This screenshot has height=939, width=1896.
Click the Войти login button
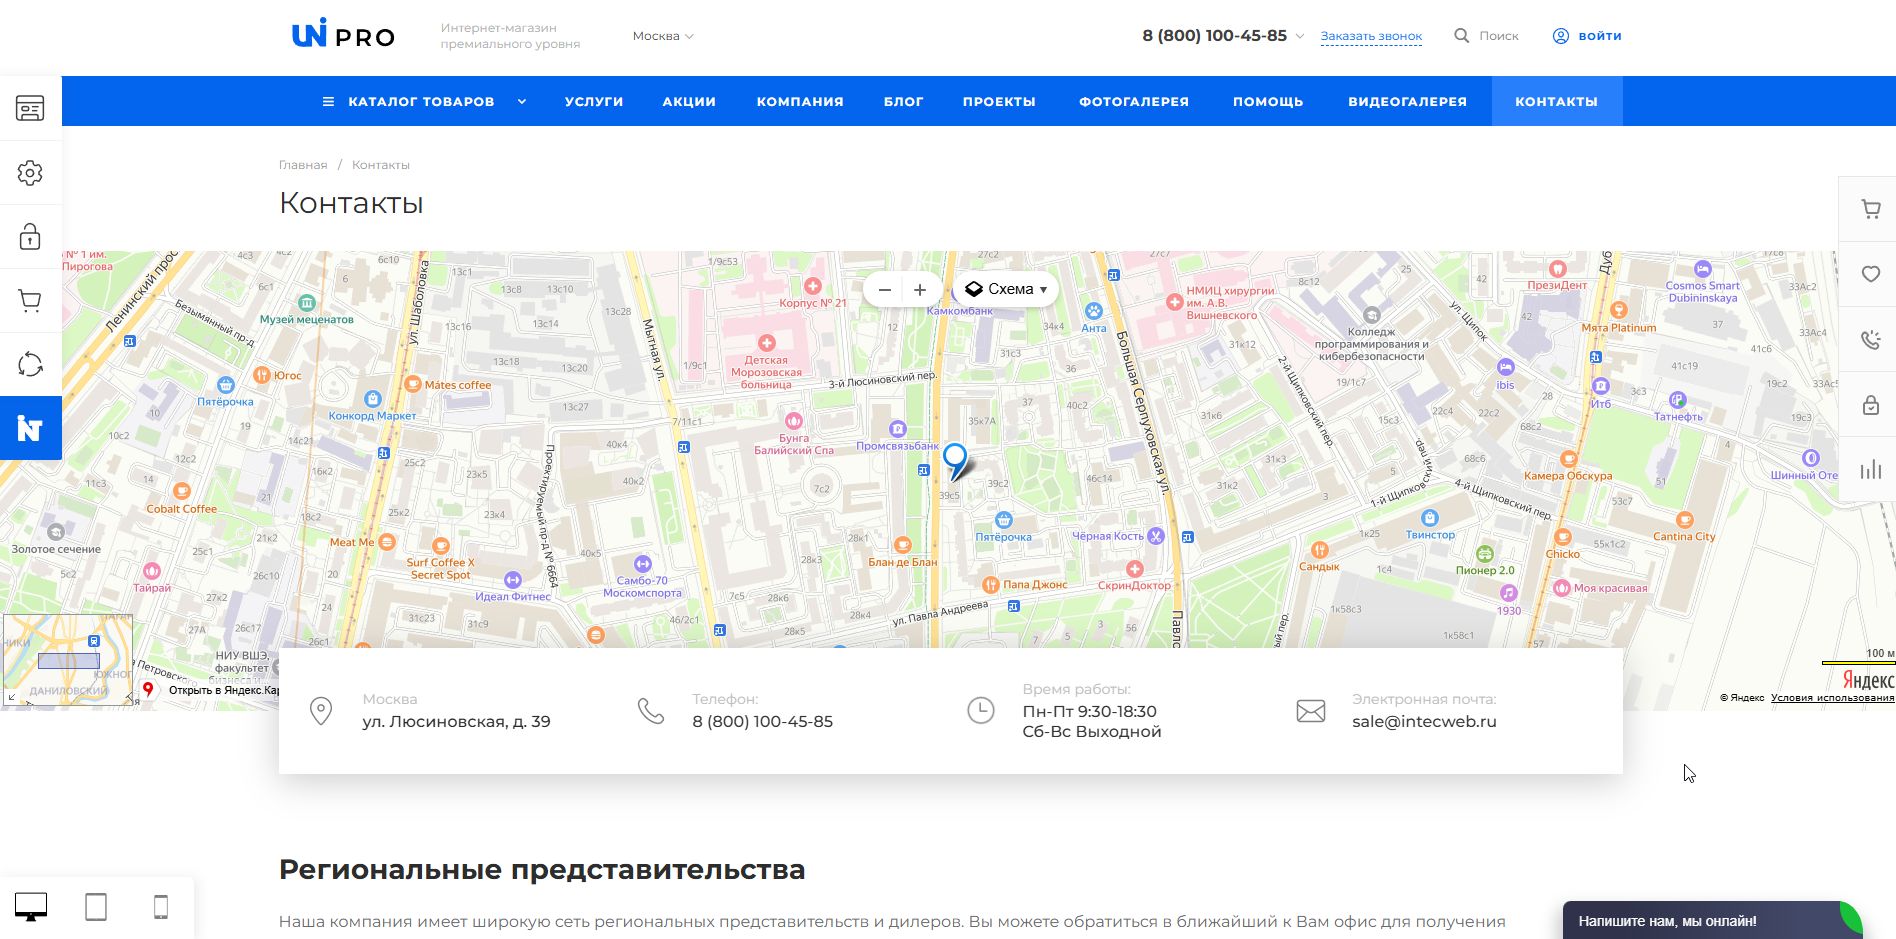1587,36
